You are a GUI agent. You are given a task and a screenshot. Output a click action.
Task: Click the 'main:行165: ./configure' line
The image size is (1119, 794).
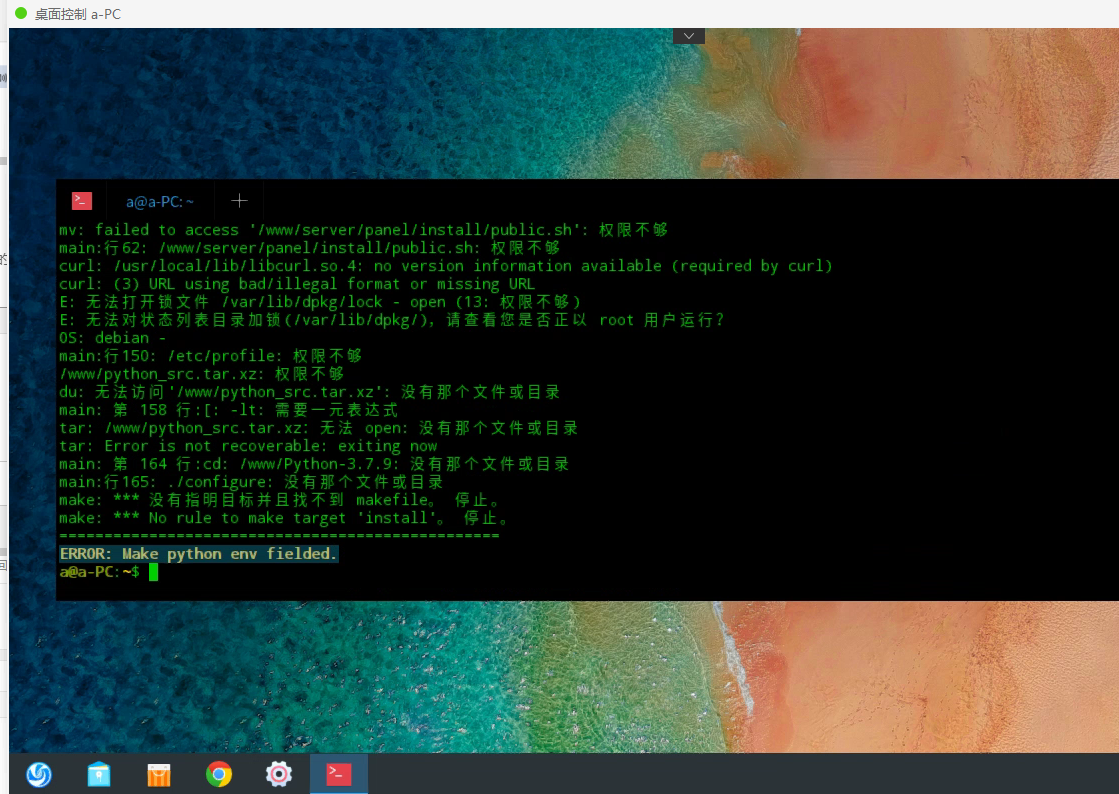tap(251, 482)
